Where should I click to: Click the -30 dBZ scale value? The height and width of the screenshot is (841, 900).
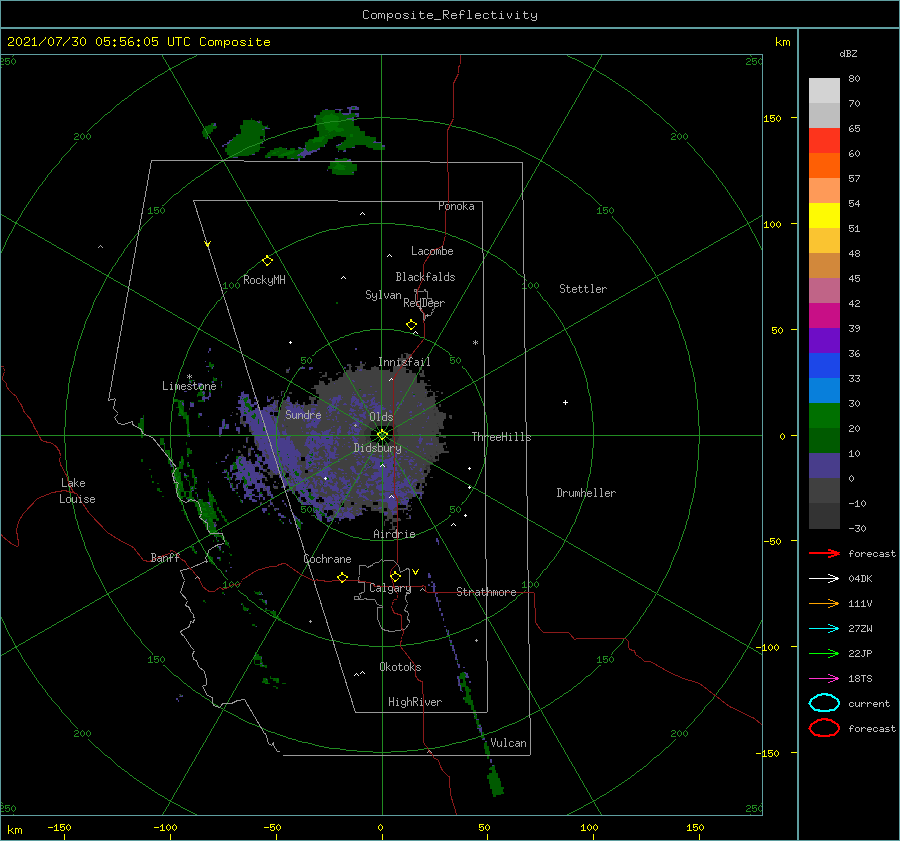tap(857, 528)
